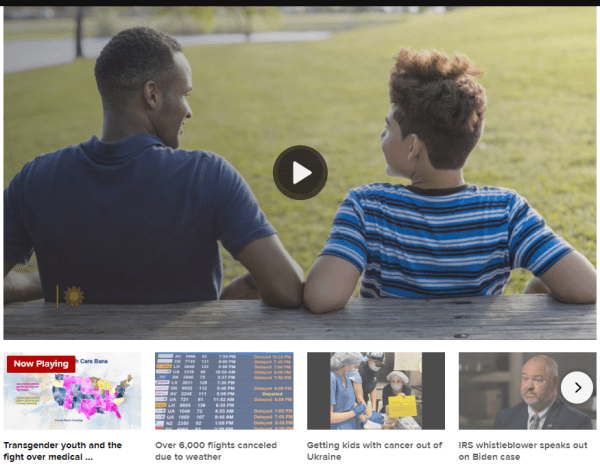
Task: Click the black bar above the video player
Action: click(300, 3)
